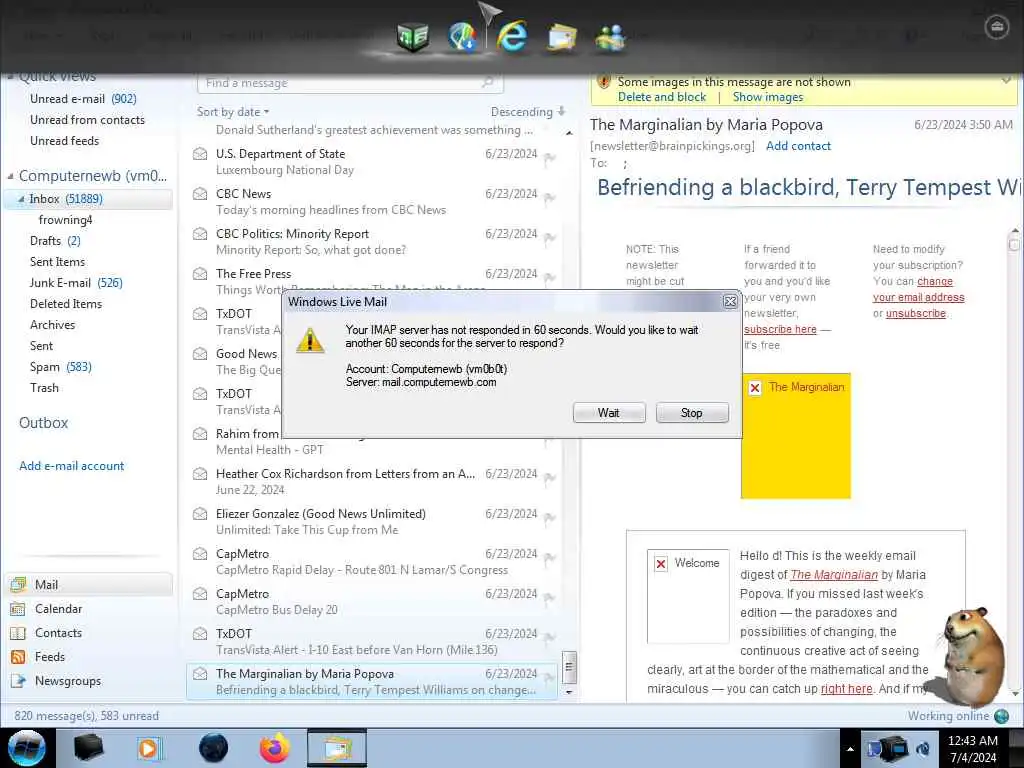Open the Junk E-mail folder
Viewport: 1024px width, 768px height.
[x=76, y=283]
